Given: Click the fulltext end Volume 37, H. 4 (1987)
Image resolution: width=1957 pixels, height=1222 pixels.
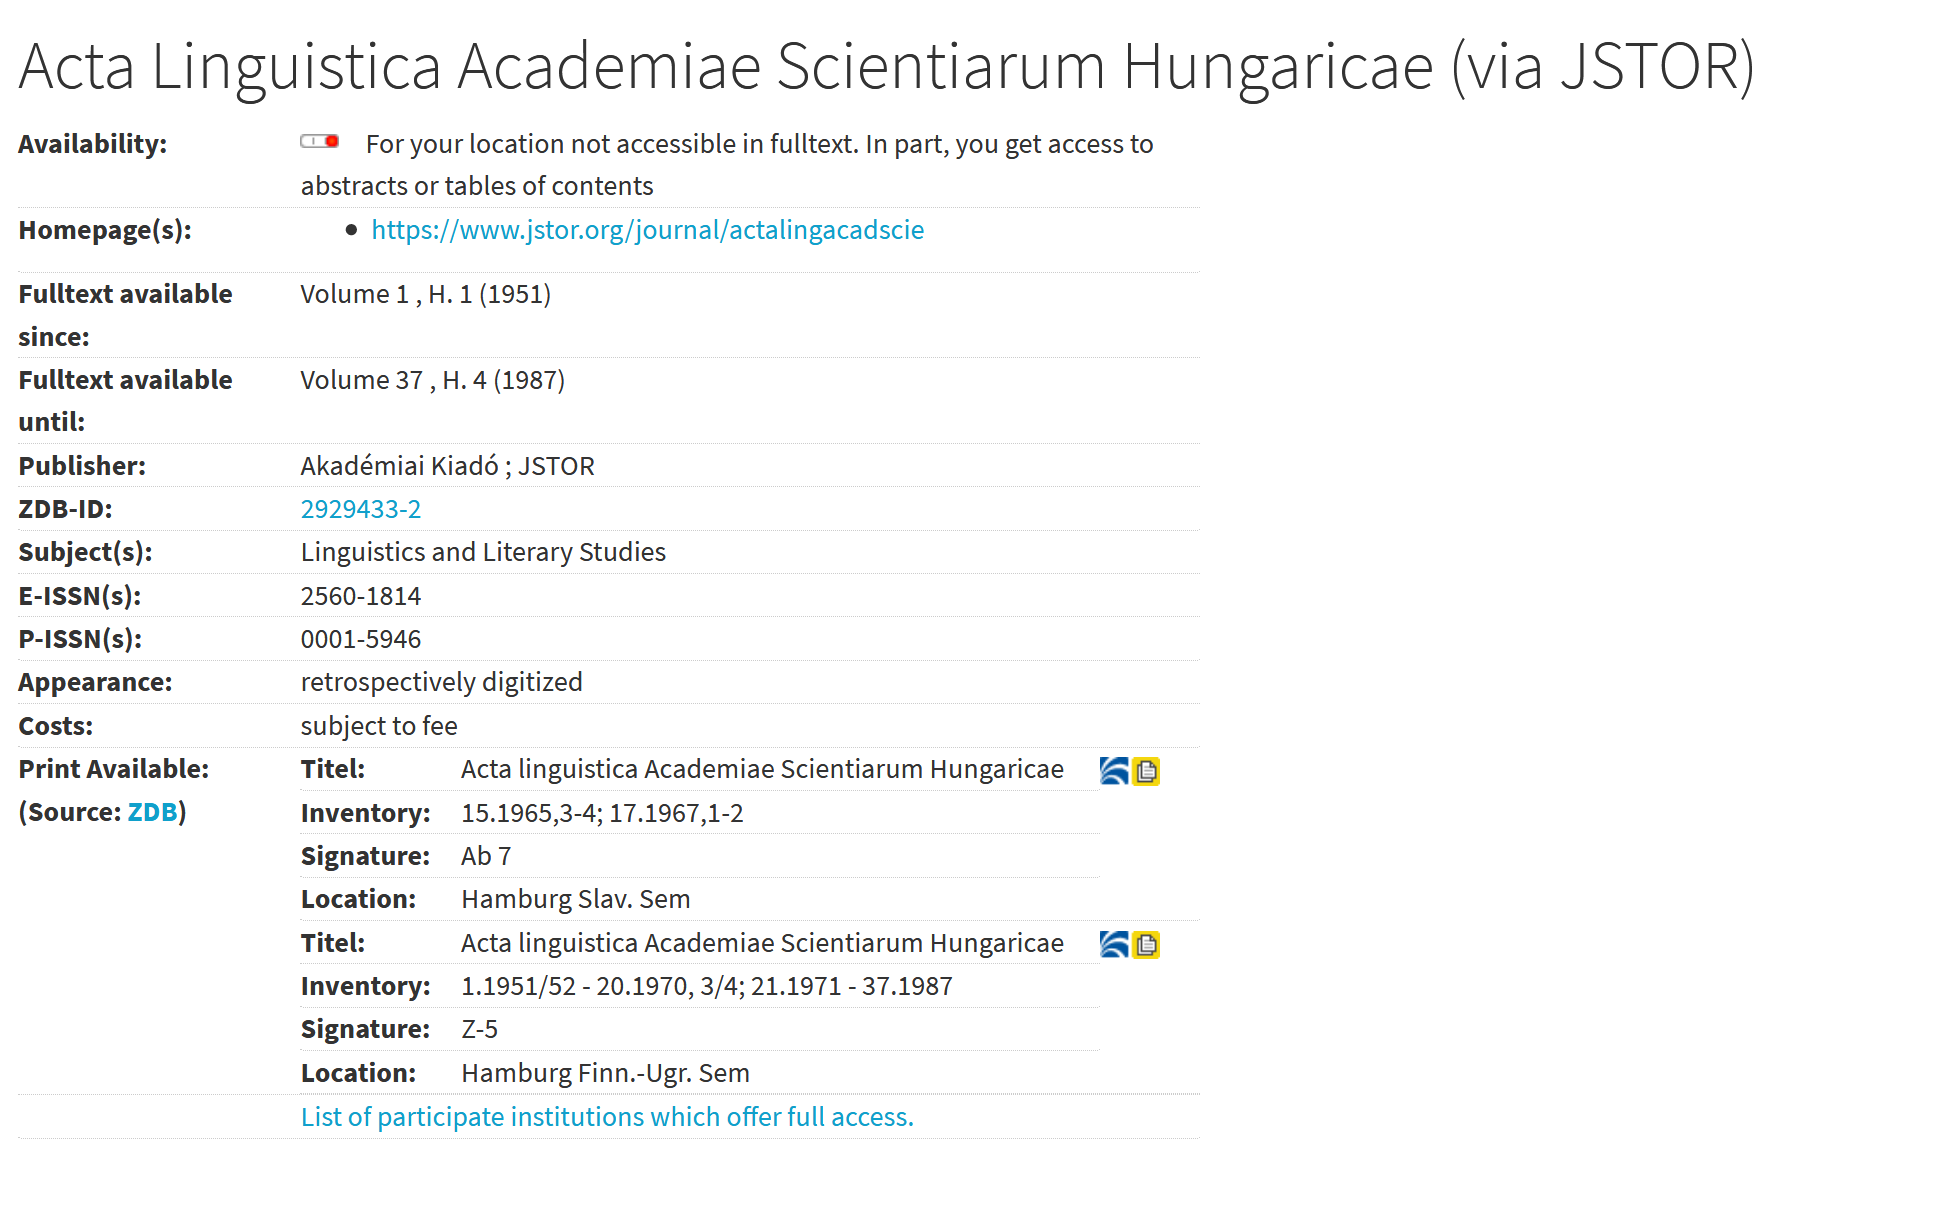Looking at the screenshot, I should (x=432, y=380).
